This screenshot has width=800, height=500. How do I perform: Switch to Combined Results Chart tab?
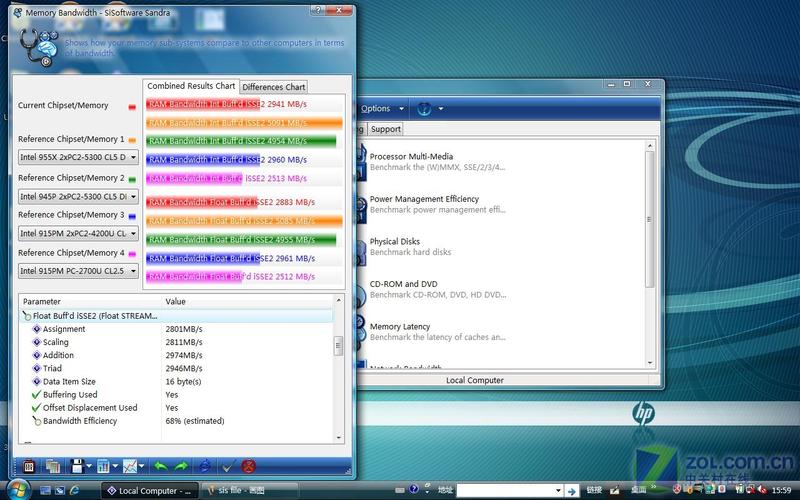coord(191,86)
